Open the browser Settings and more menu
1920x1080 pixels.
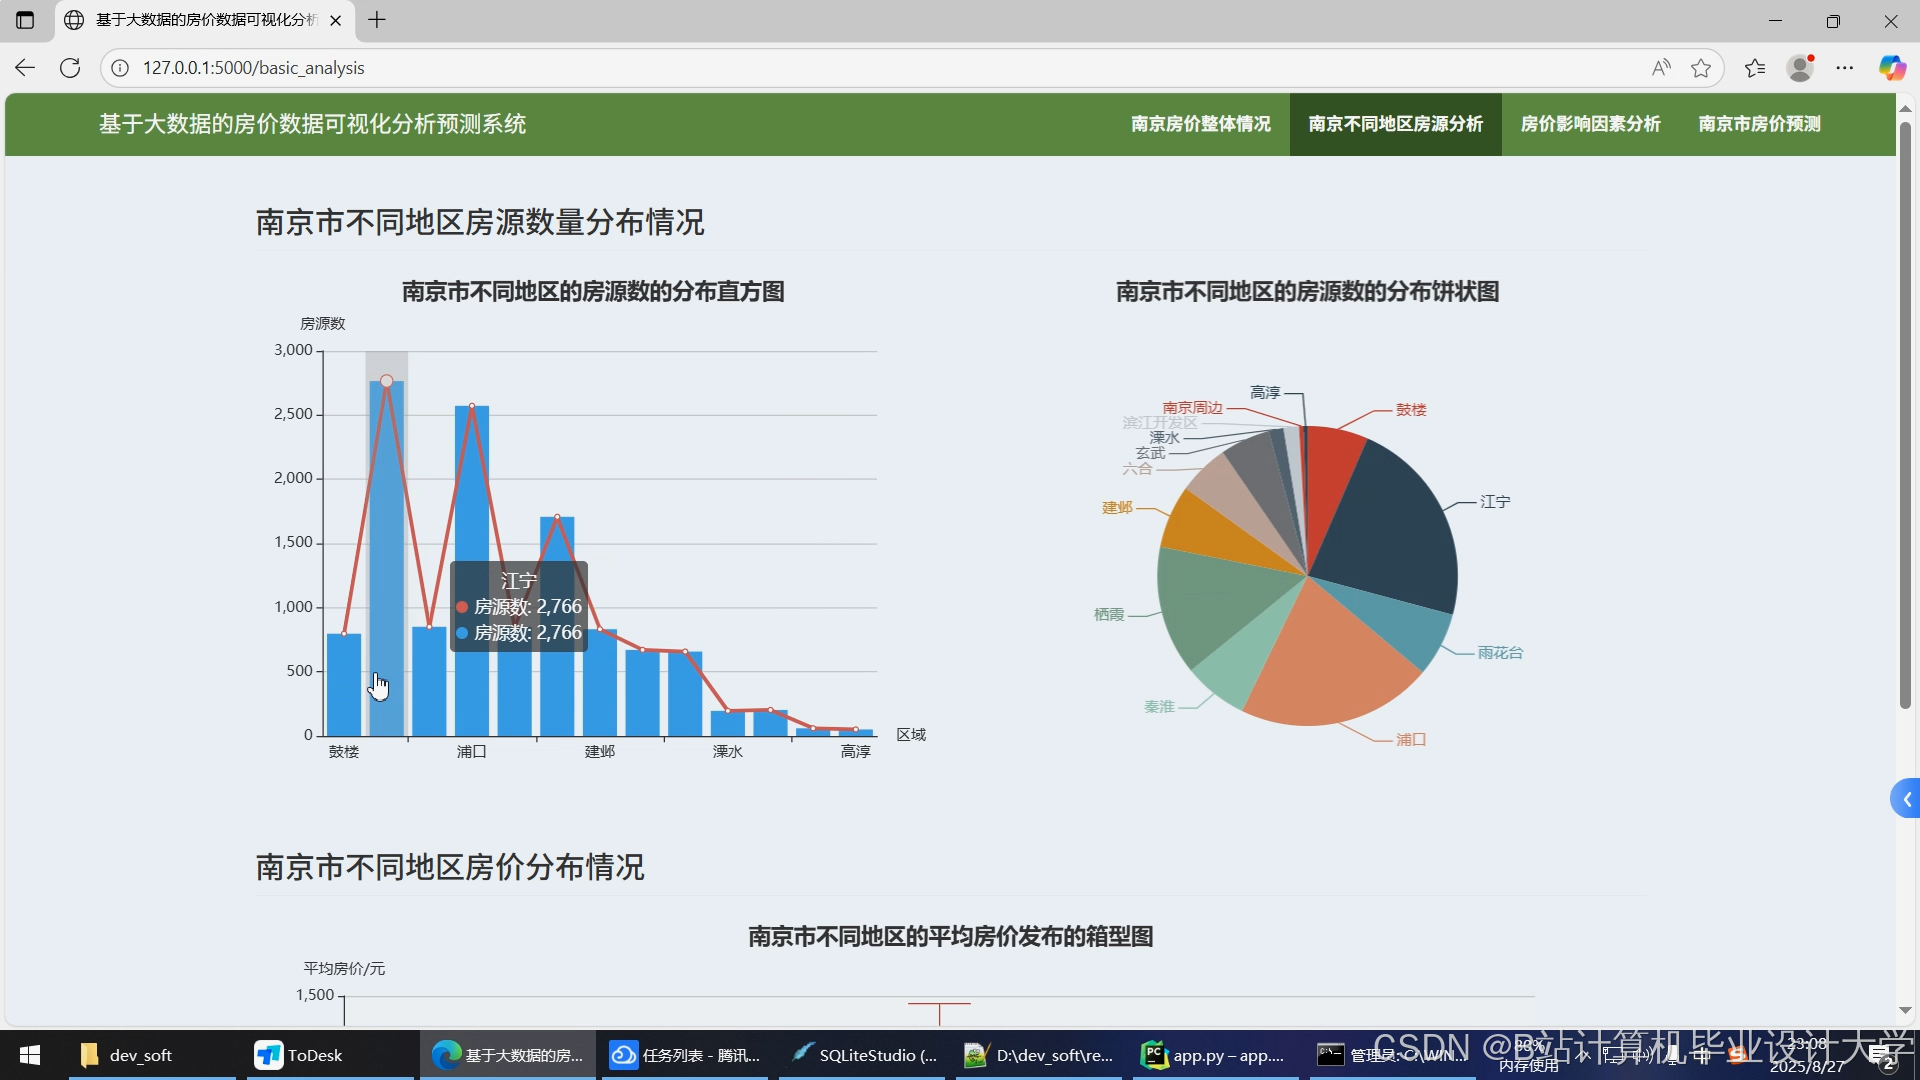click(x=1845, y=68)
